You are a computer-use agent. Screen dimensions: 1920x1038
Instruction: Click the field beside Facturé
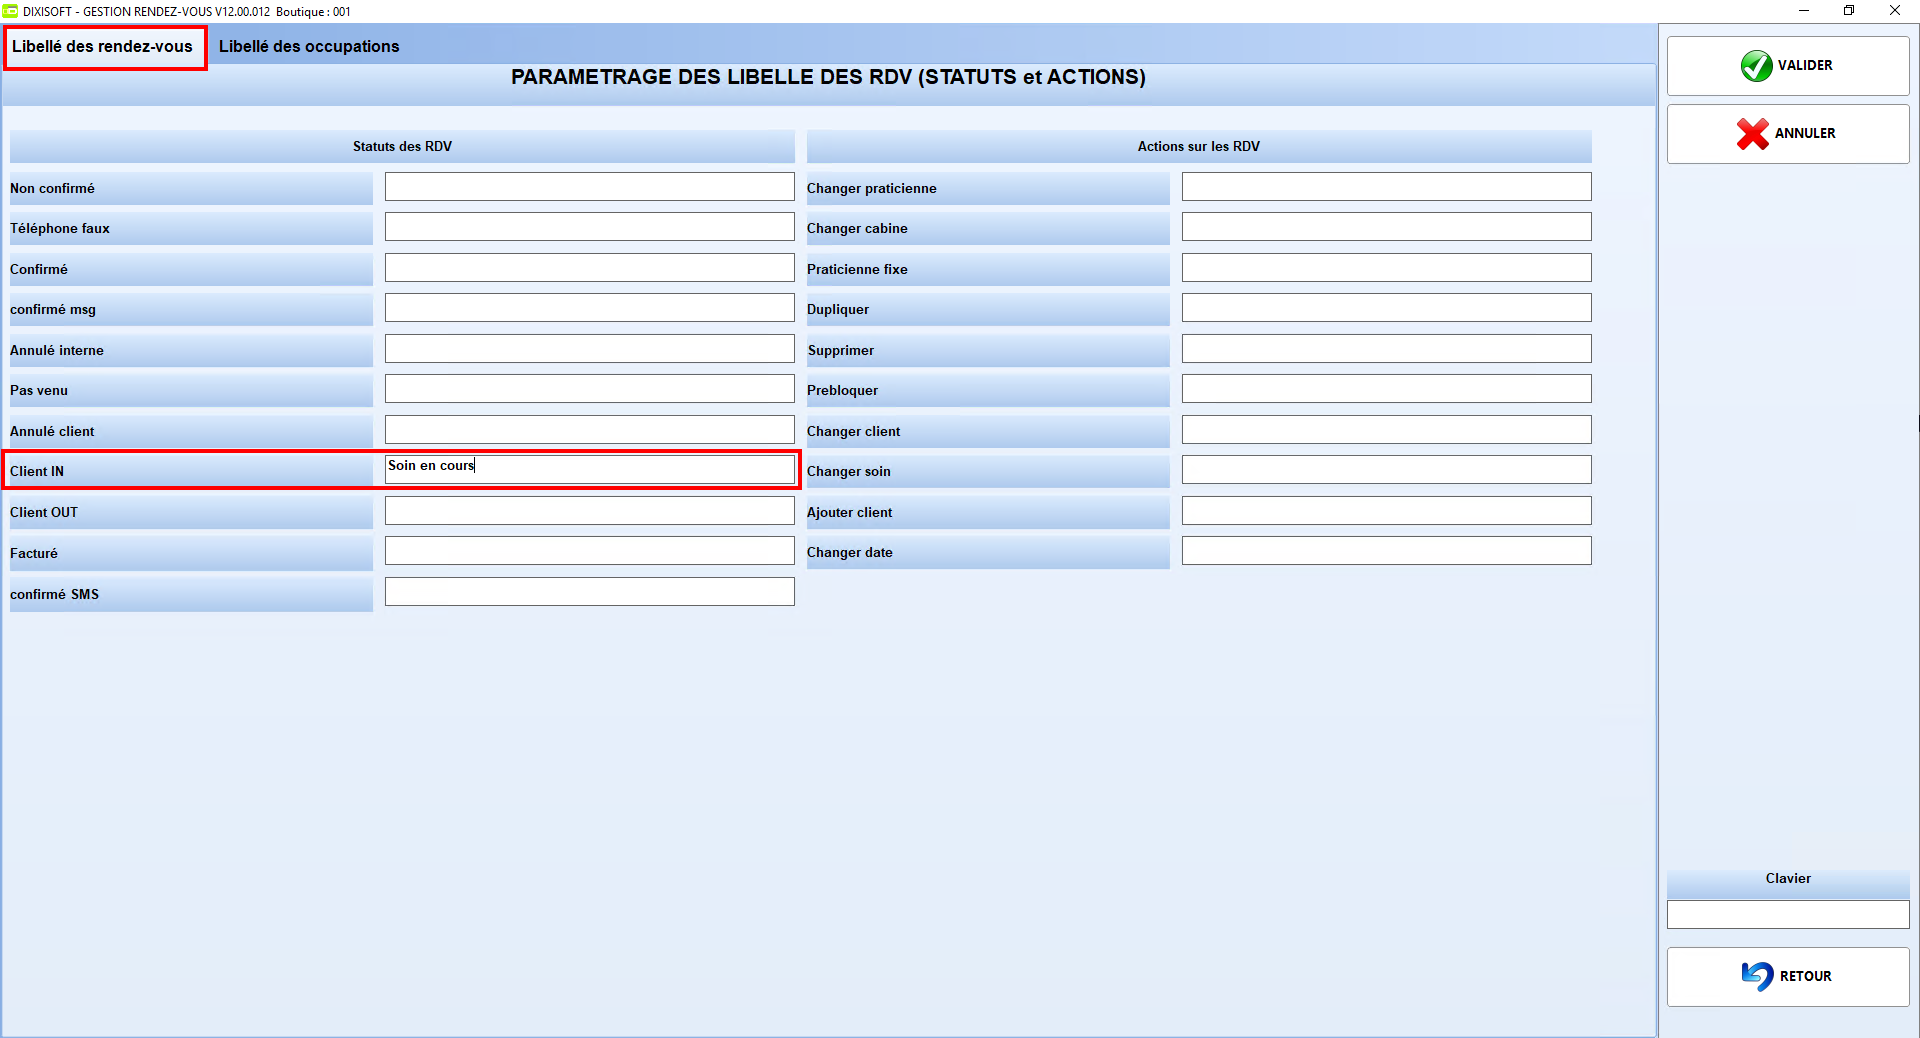589,550
